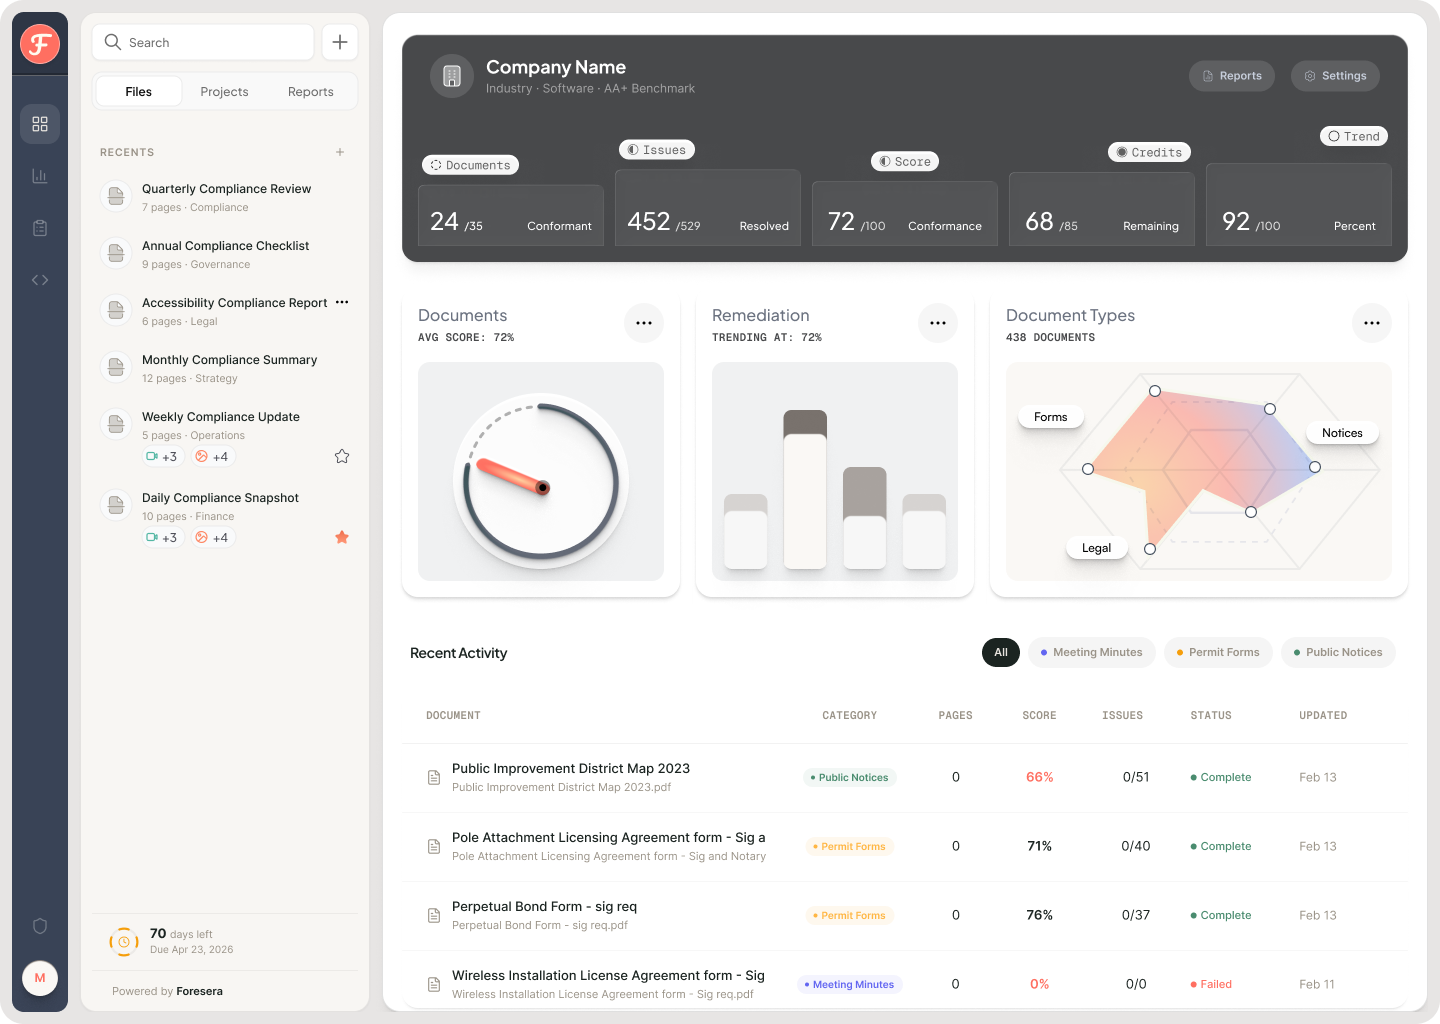Open the Remediation card options menu
This screenshot has width=1440, height=1024.
[938, 323]
